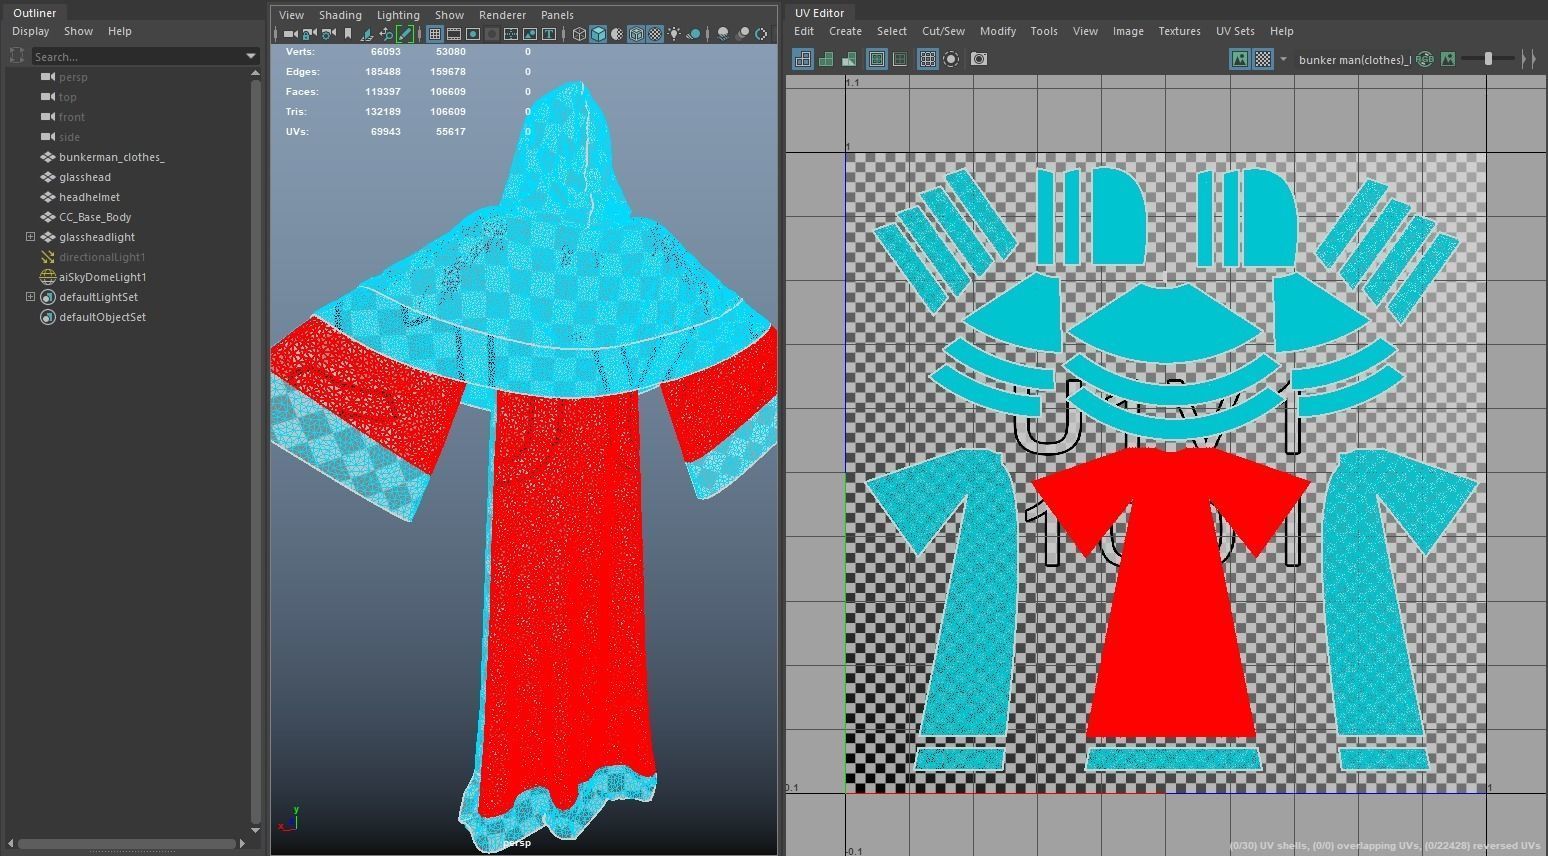Screen dimensions: 1548x856
Task: Select the Grease Pencil tool icon
Action: (x=405, y=34)
